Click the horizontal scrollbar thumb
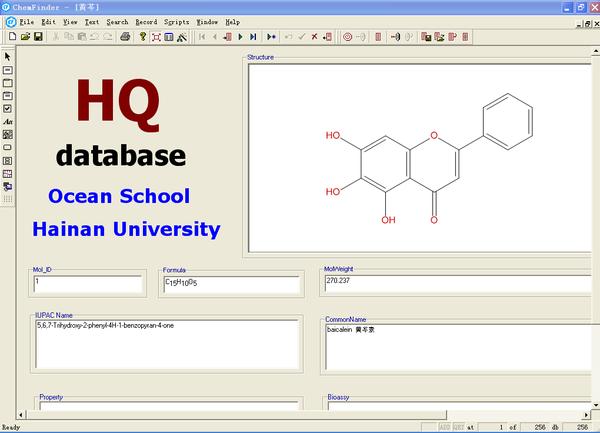 pos(236,415)
